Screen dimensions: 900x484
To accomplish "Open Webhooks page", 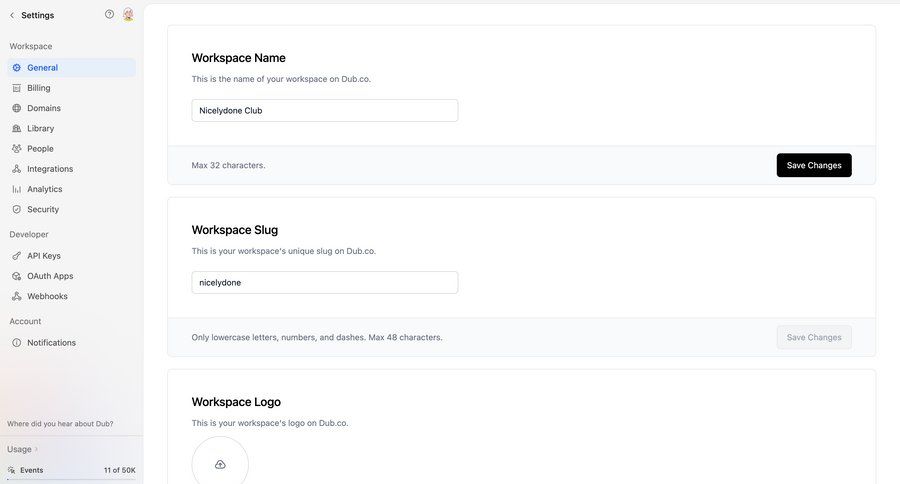I will click(72, 296).
